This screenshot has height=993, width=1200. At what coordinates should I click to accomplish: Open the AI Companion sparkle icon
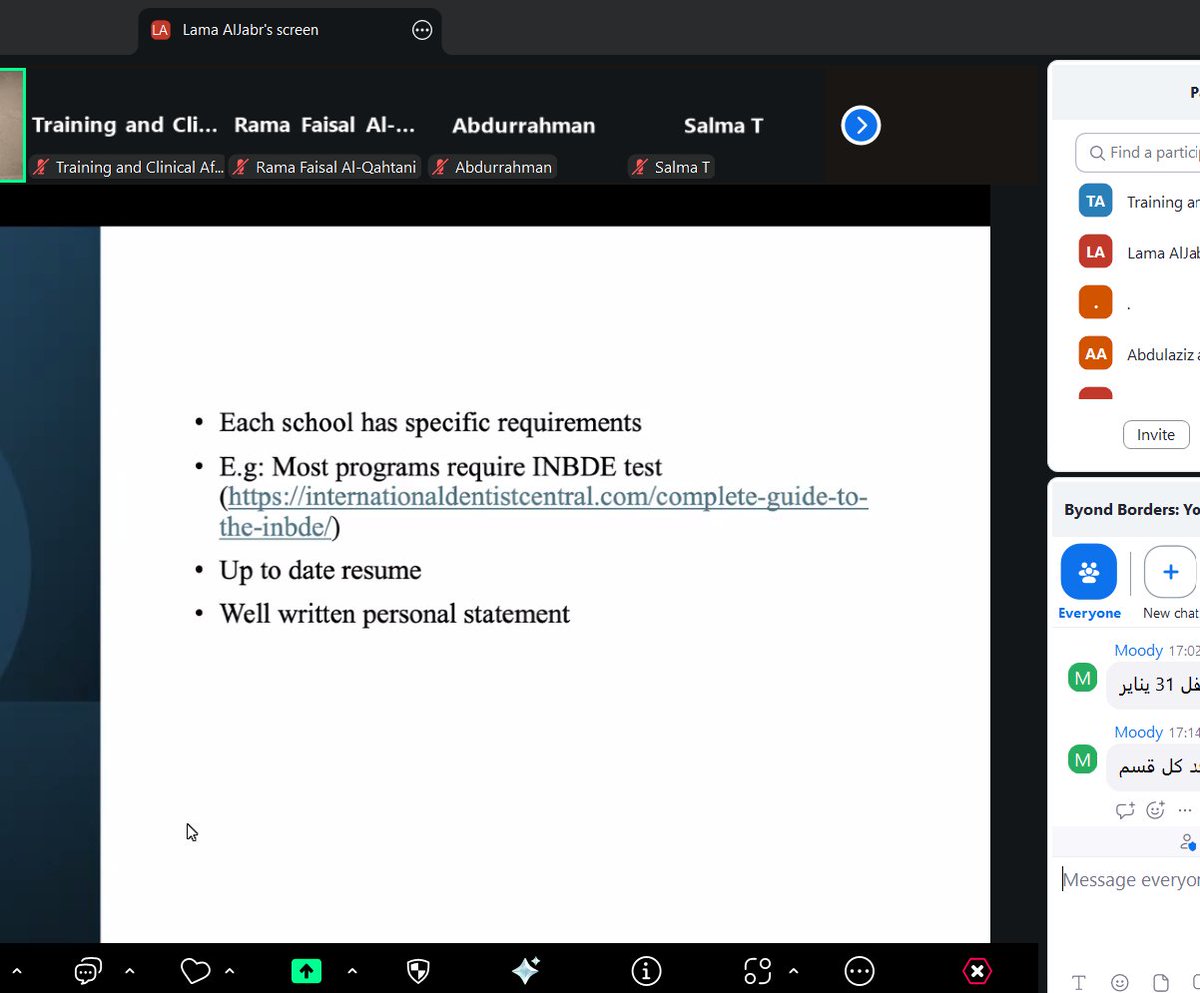pos(526,970)
